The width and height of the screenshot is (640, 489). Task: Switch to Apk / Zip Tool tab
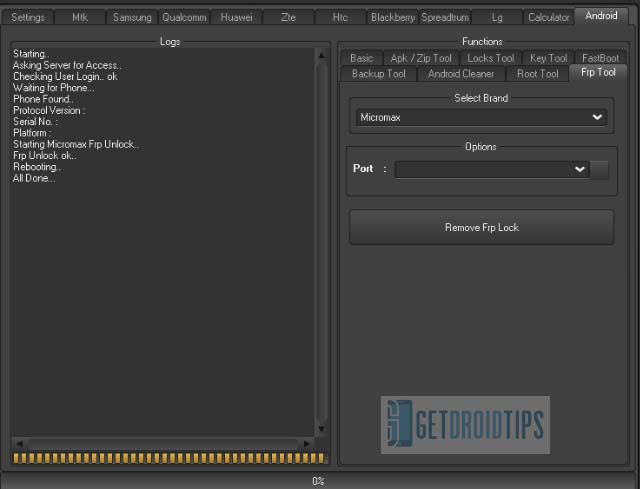[421, 58]
